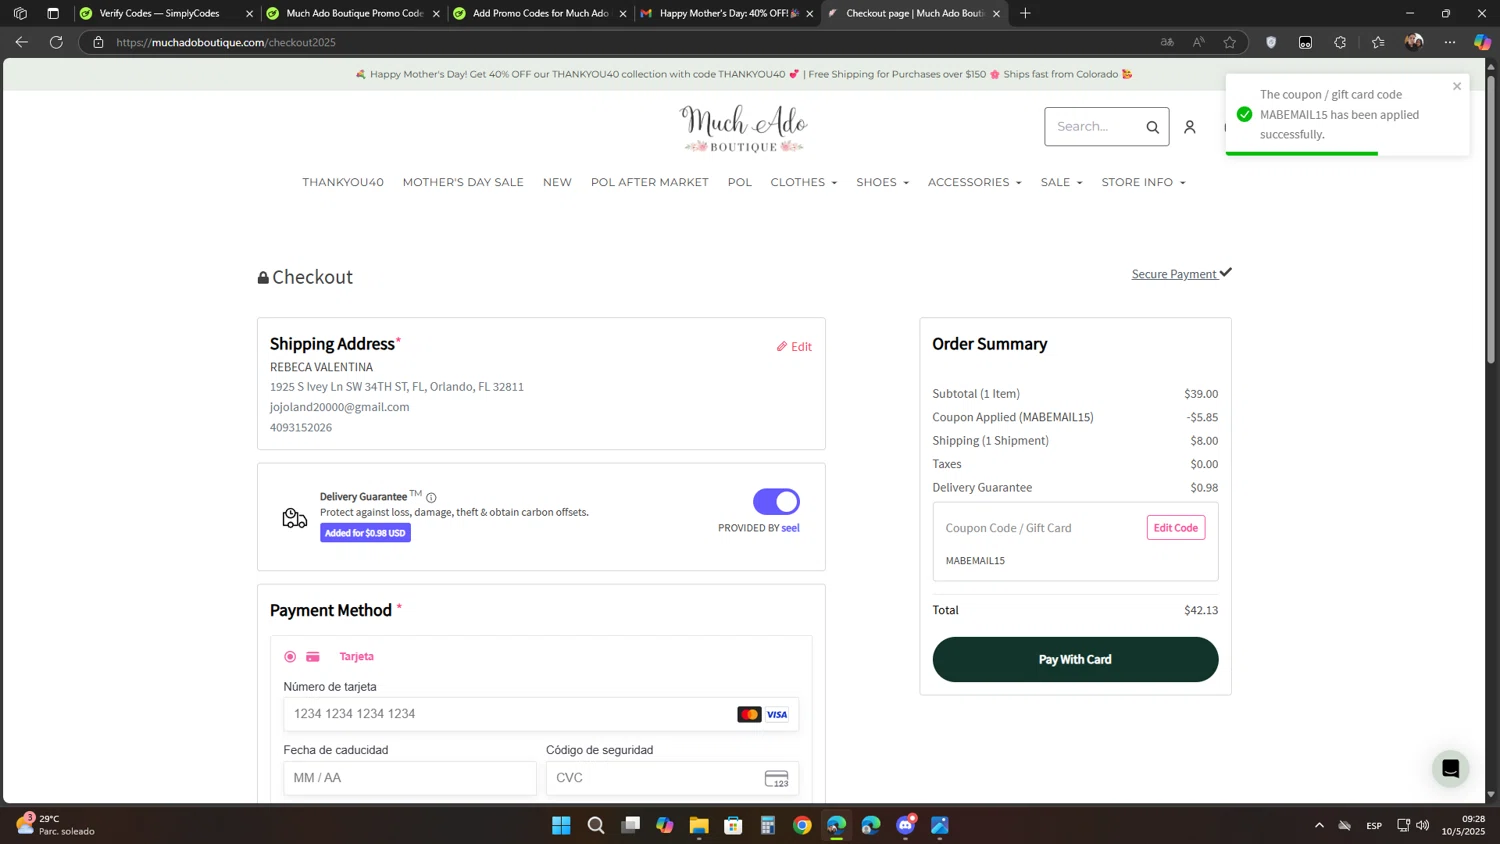
Task: Open Google Chrome from taskbar
Action: tap(802, 825)
